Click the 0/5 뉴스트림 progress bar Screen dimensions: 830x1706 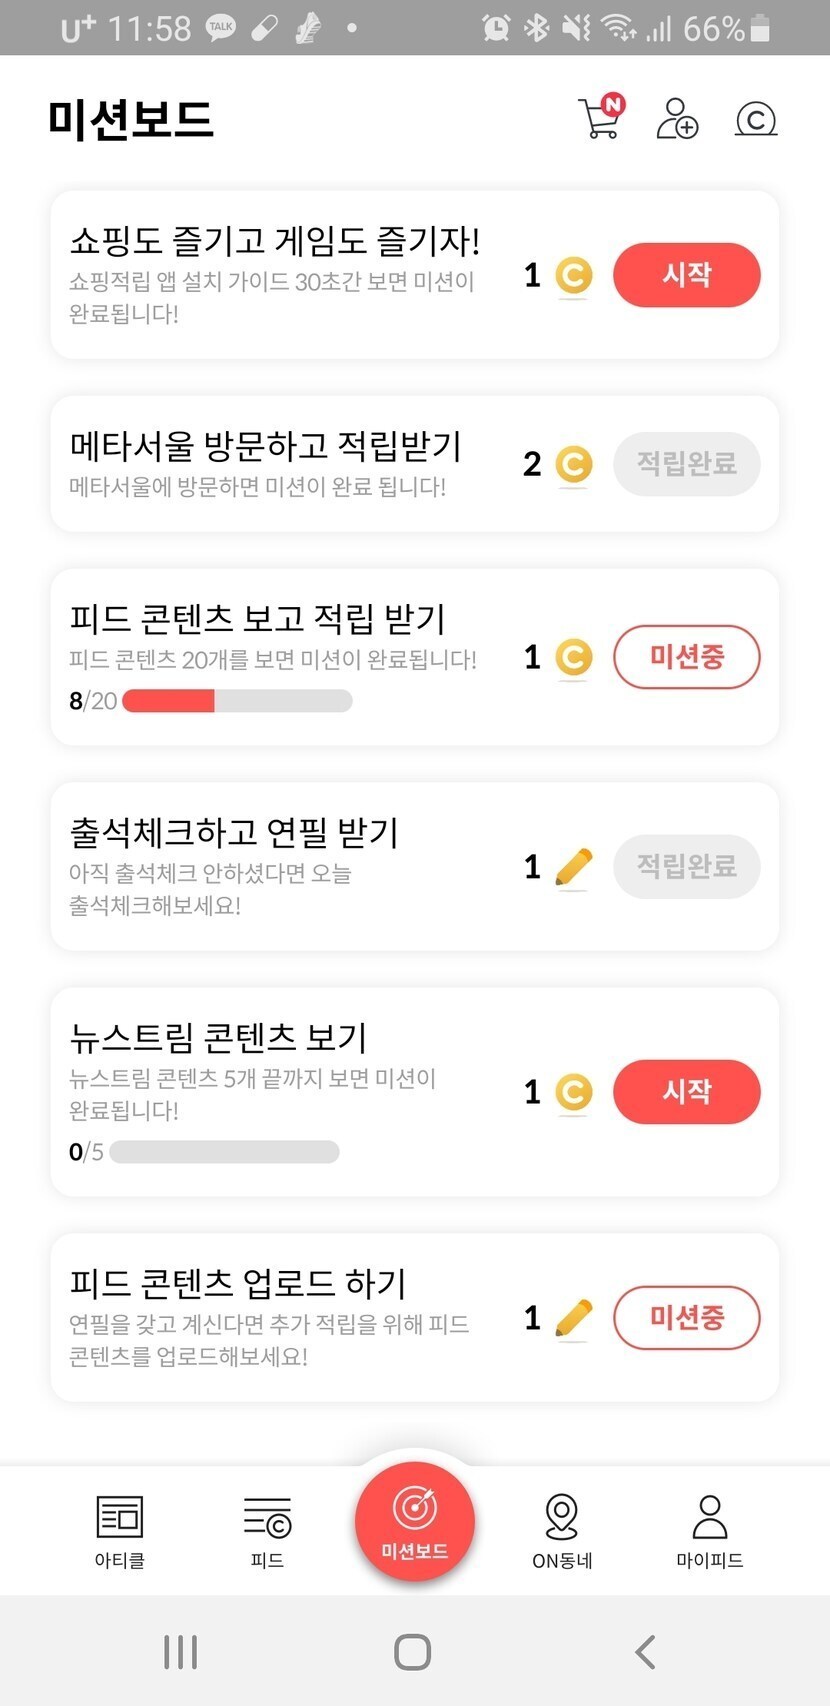224,1152
